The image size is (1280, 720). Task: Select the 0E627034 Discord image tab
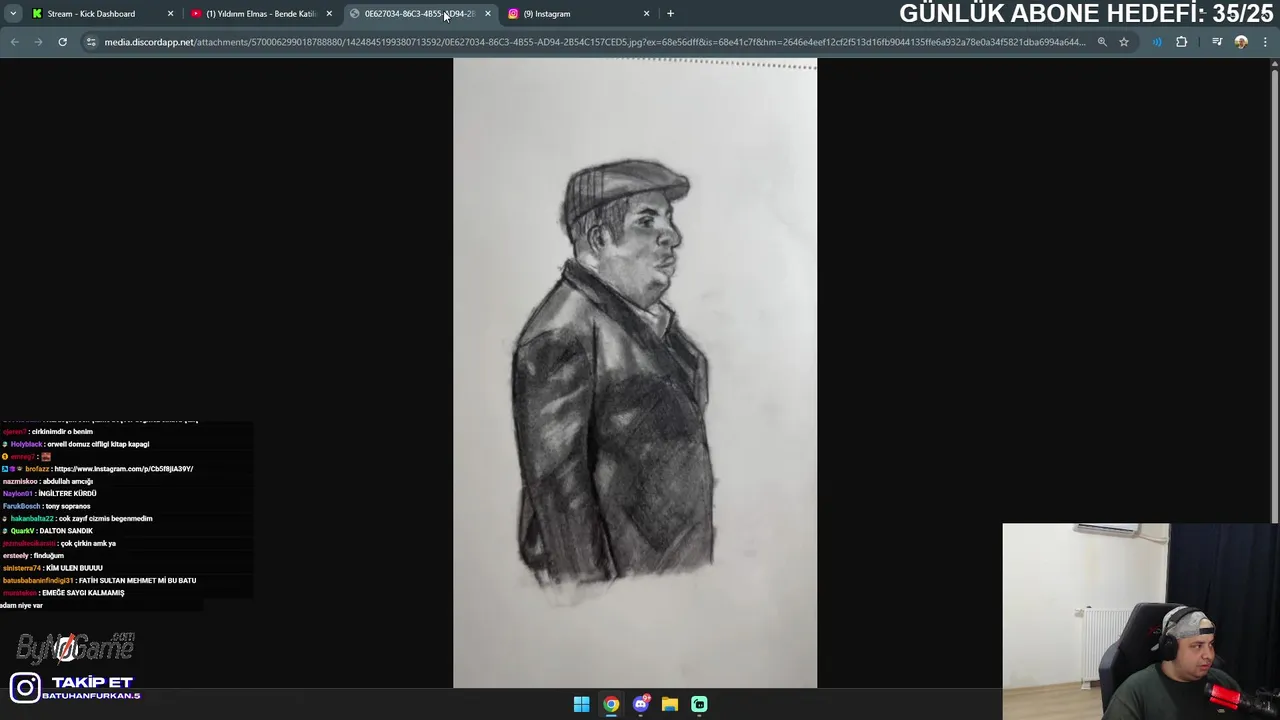pyautogui.click(x=419, y=14)
